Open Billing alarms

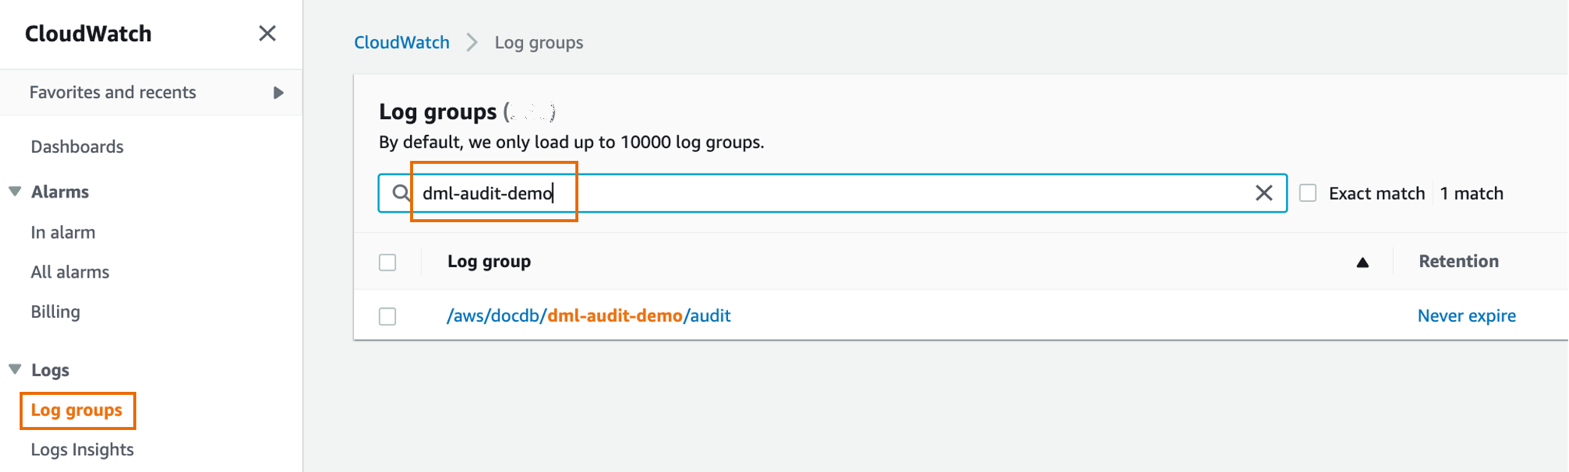55,312
